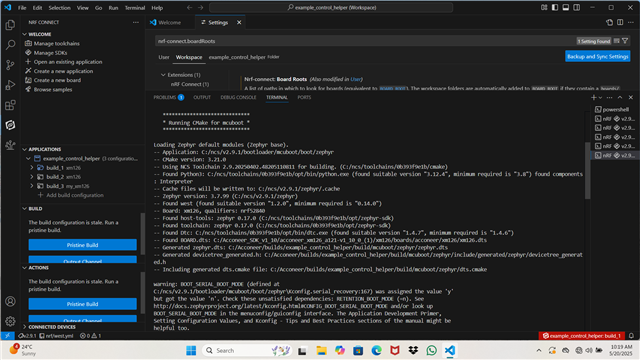Open terminal panel more actions ellipsis
640x360 pixels.
click(x=609, y=98)
